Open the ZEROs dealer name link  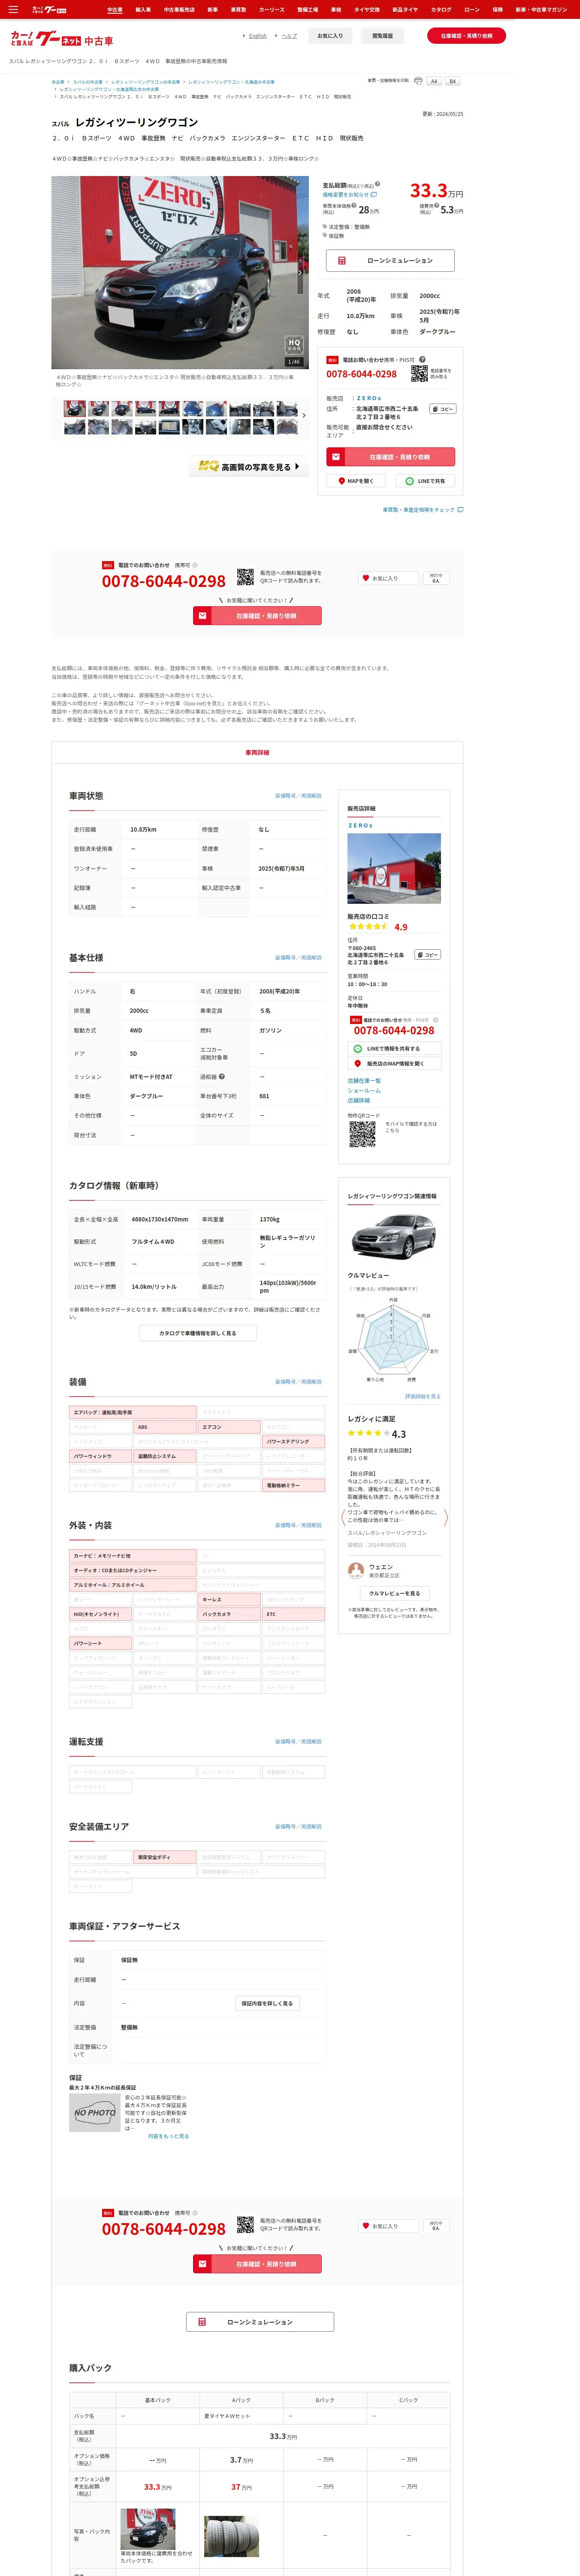click(x=360, y=825)
